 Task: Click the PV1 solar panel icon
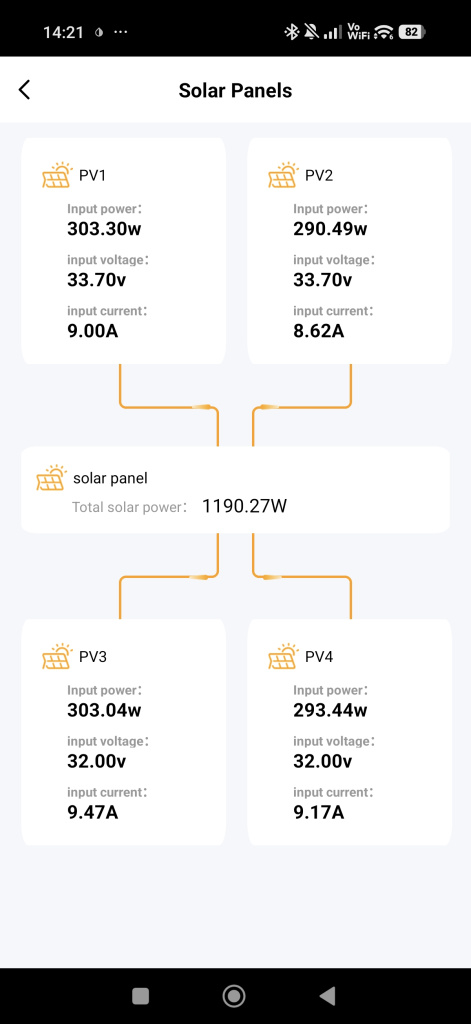click(56, 176)
